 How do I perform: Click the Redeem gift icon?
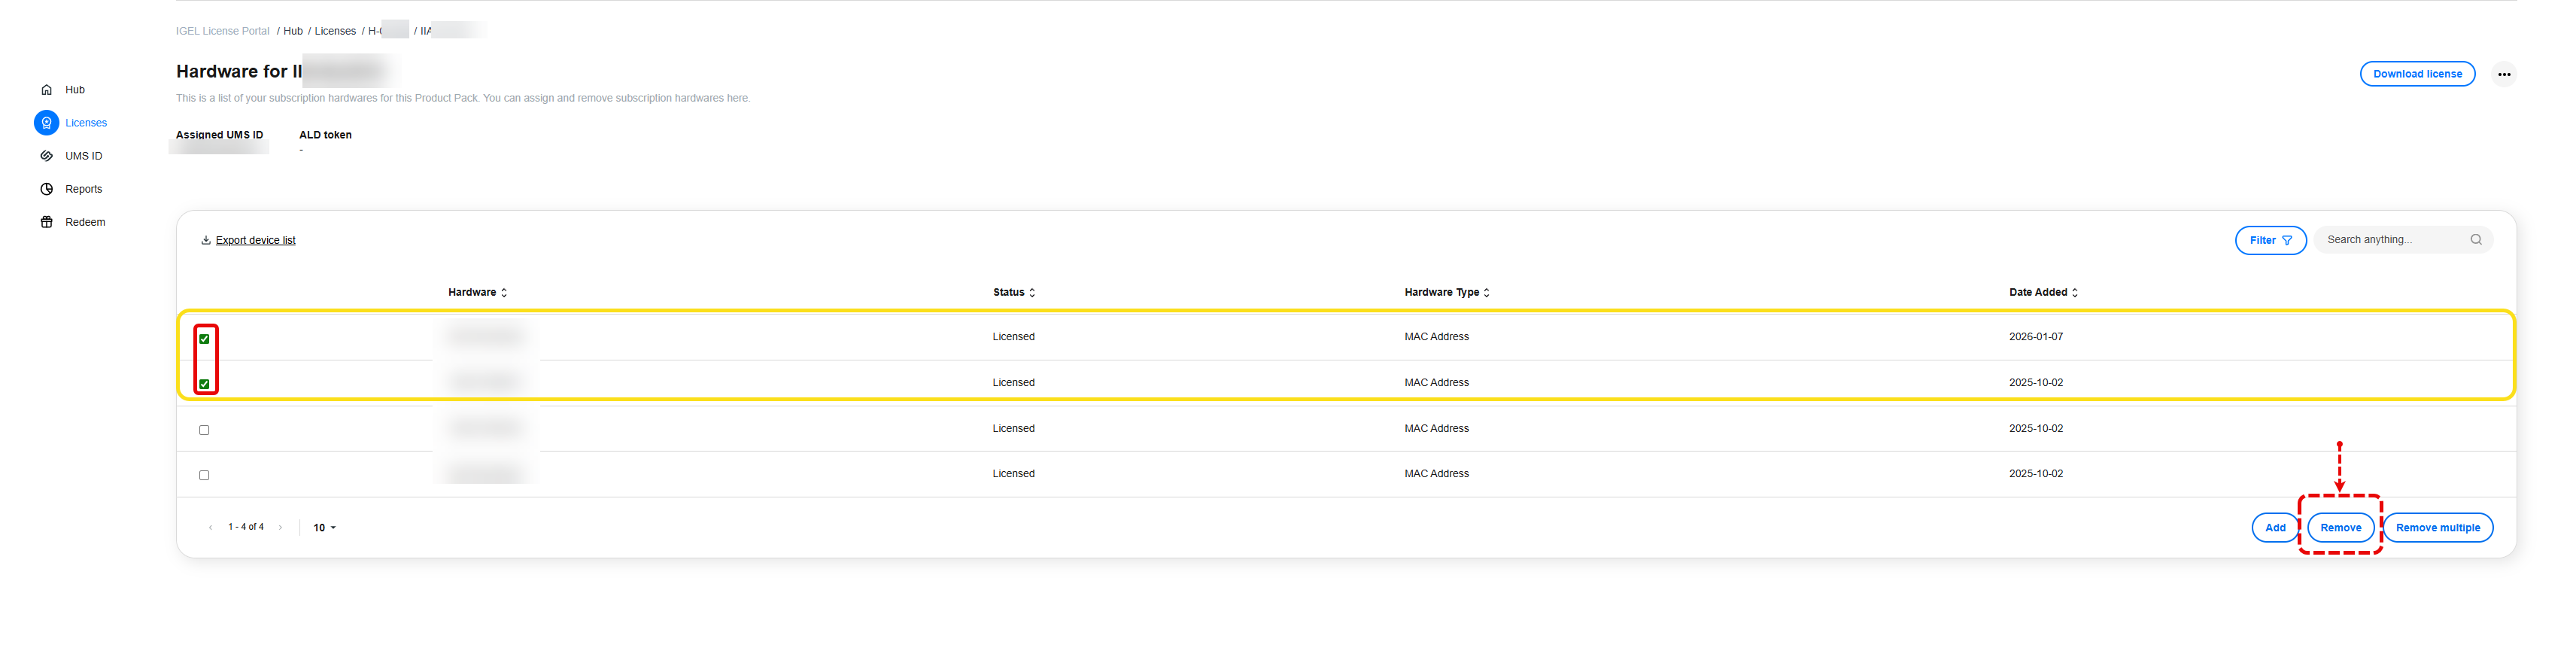pos(46,222)
